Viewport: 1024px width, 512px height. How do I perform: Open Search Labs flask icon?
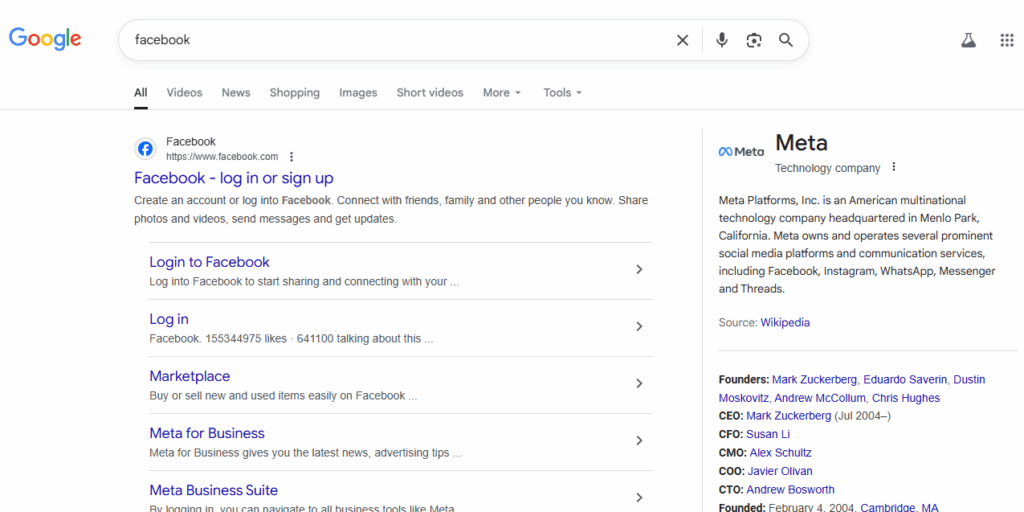[x=968, y=40]
